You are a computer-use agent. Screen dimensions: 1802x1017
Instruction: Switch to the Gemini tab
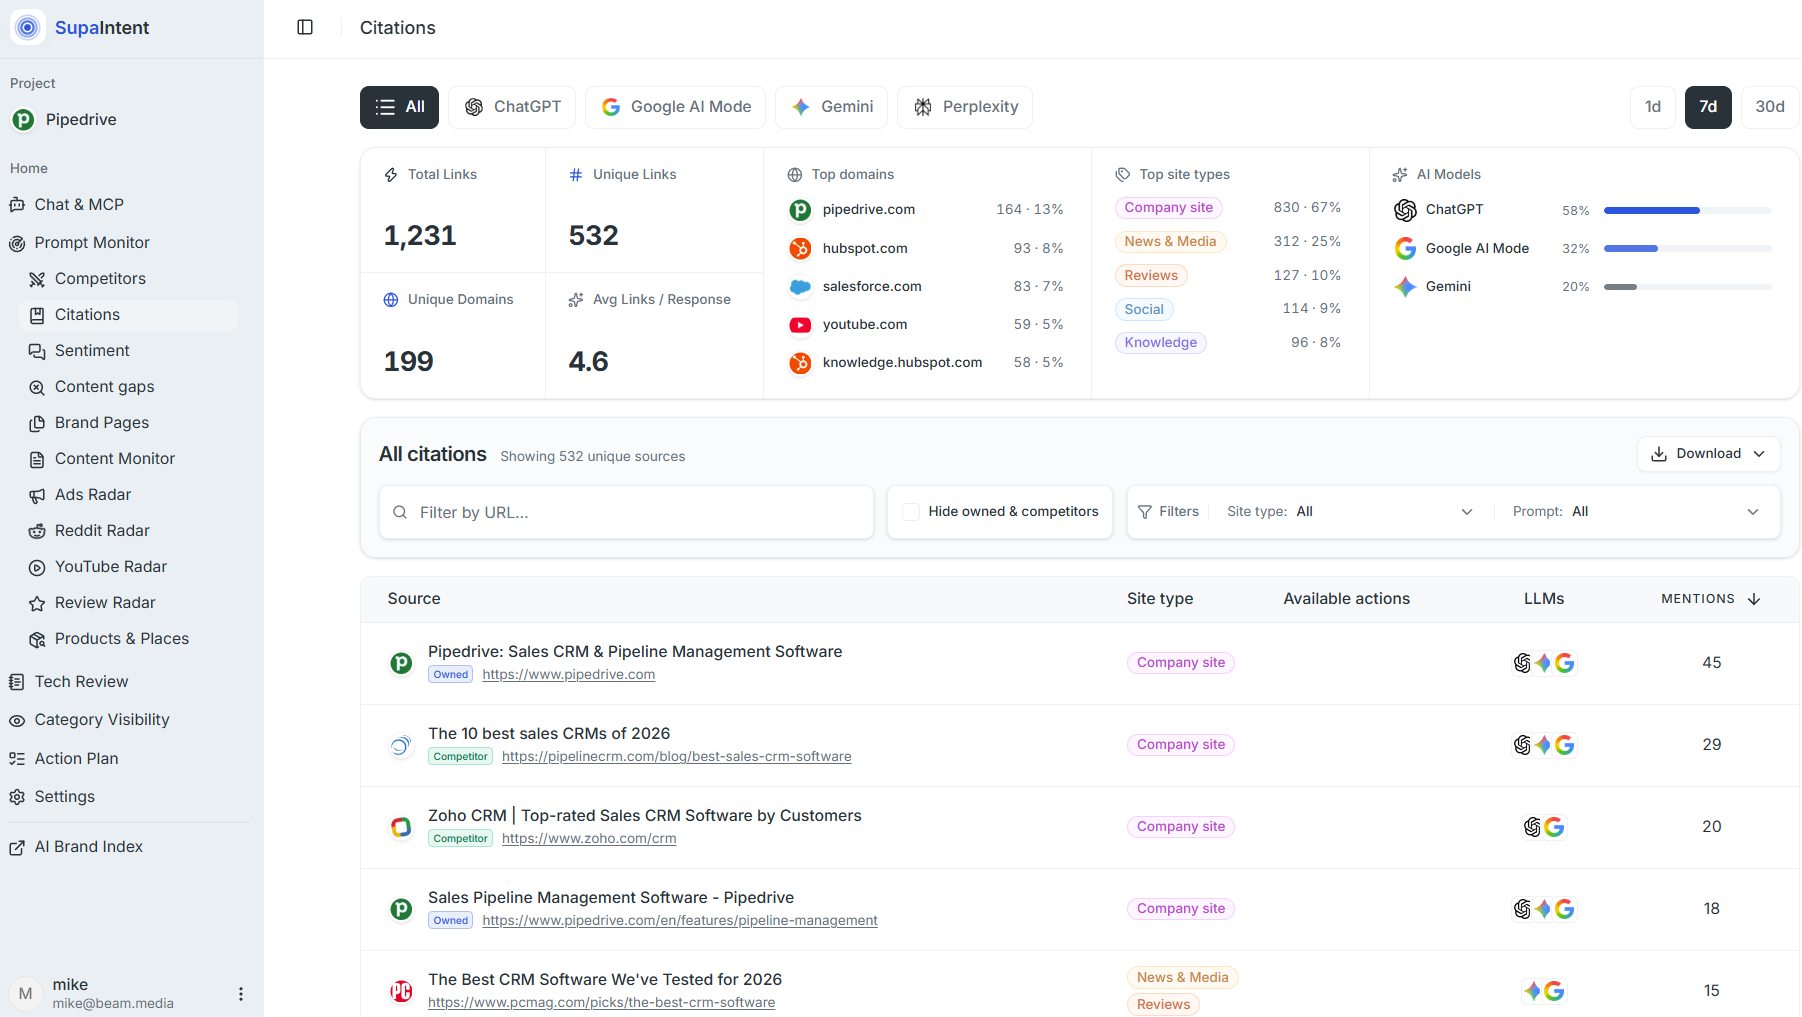(x=832, y=107)
